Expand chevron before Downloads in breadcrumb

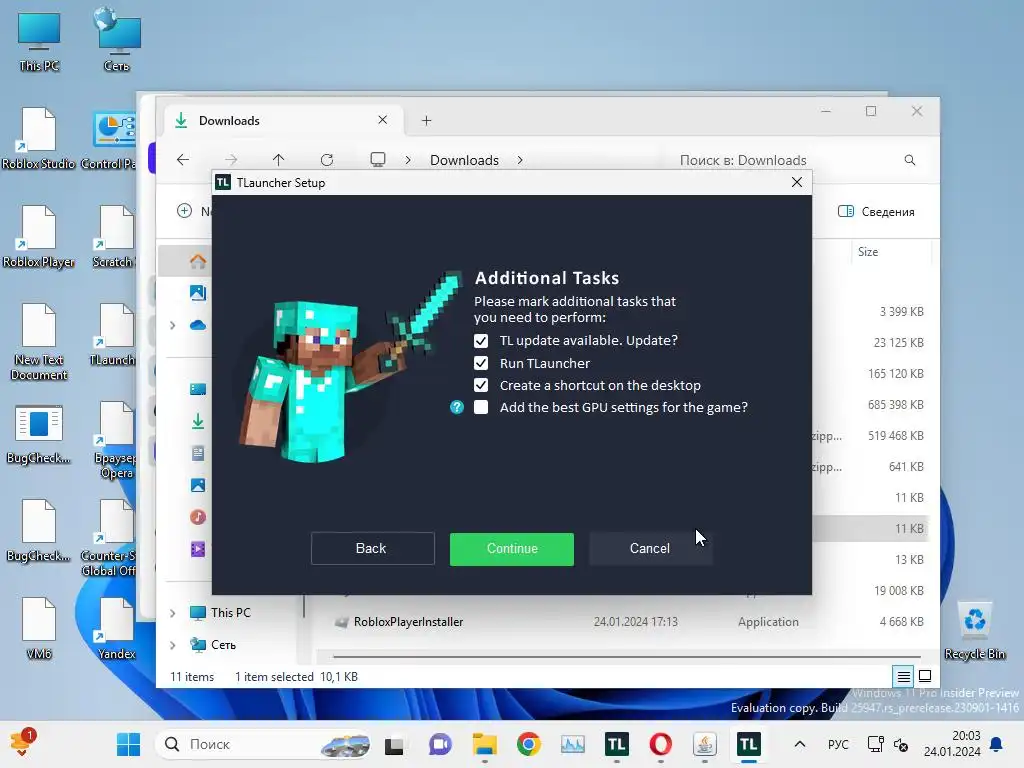coord(408,160)
